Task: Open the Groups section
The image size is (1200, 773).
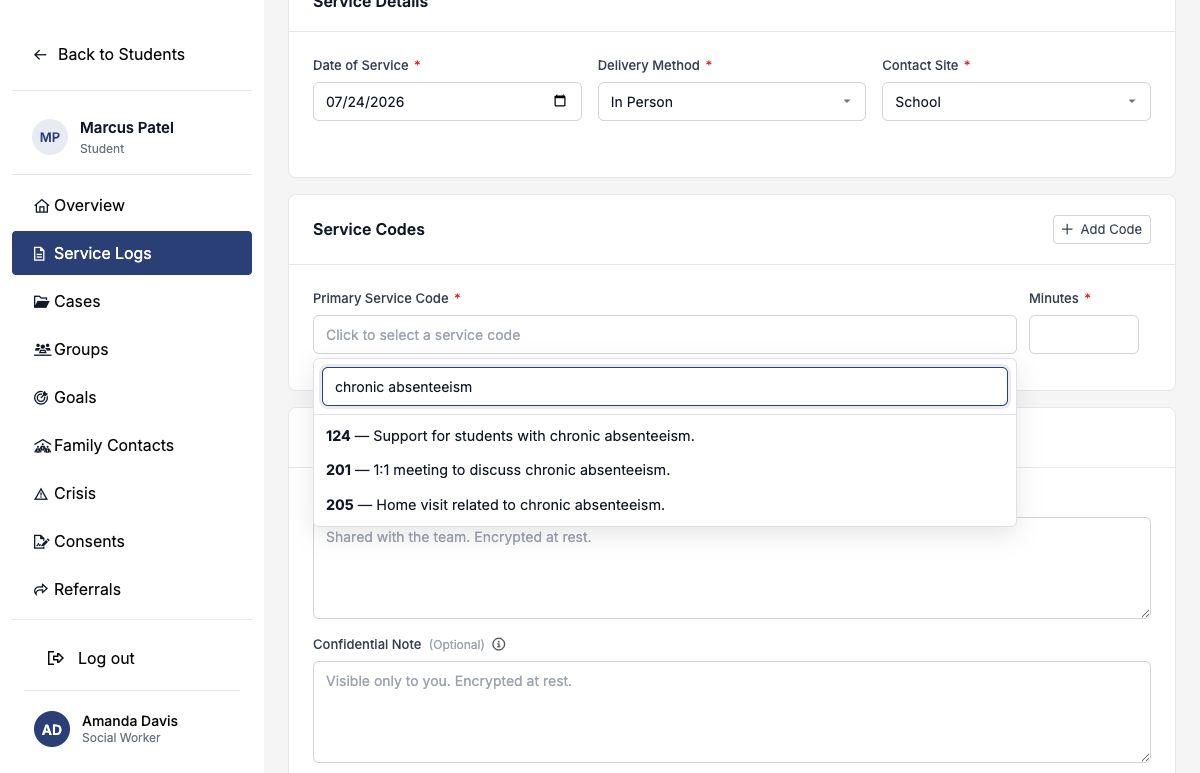Action: click(x=132, y=349)
